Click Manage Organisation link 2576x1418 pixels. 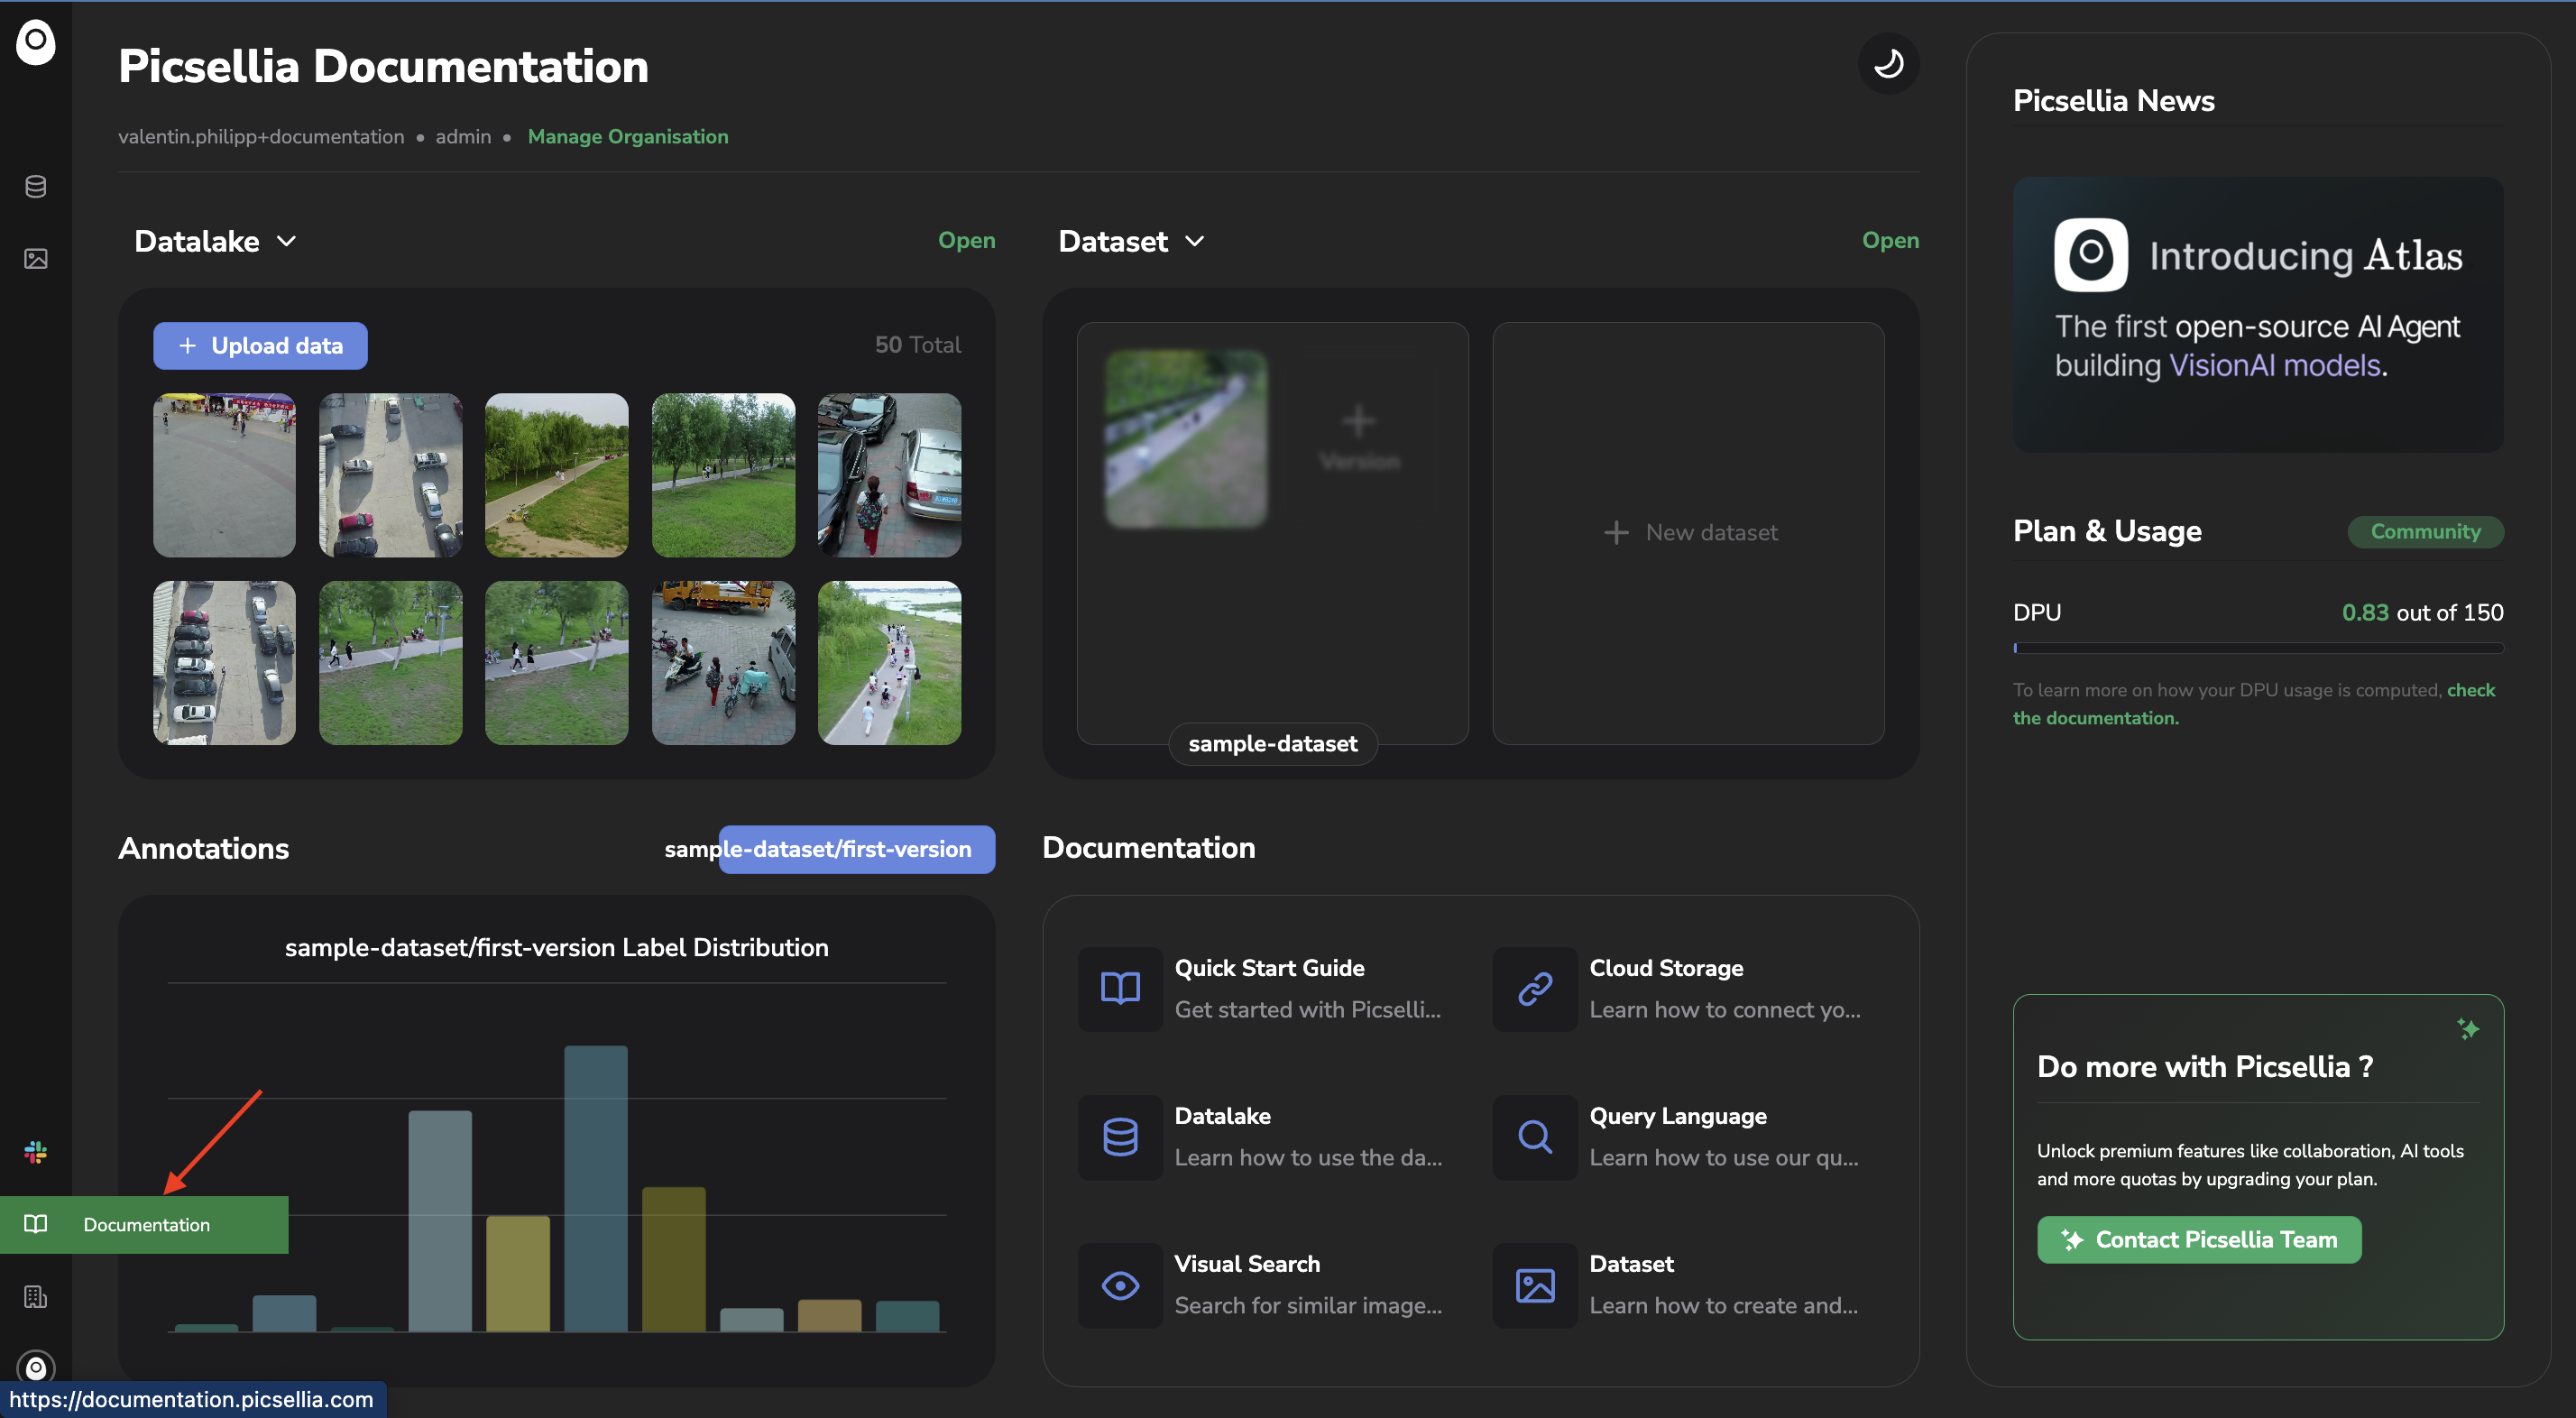point(627,137)
